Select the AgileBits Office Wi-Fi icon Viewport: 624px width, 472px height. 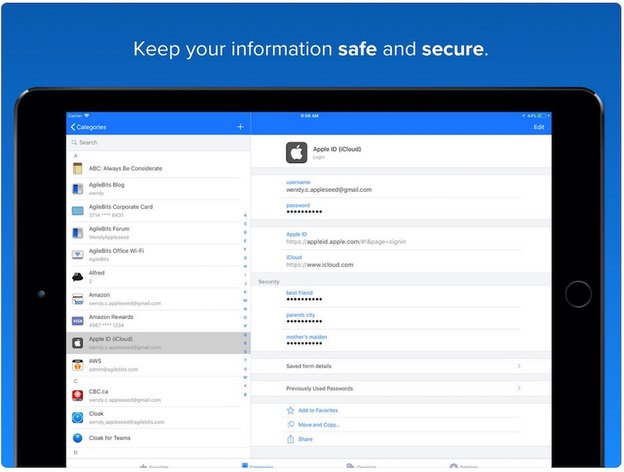77,254
